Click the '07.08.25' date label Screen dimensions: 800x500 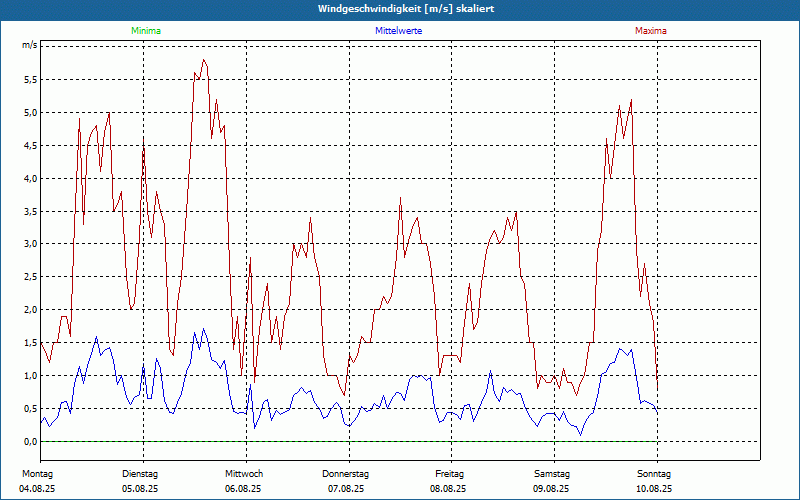[x=346, y=489]
